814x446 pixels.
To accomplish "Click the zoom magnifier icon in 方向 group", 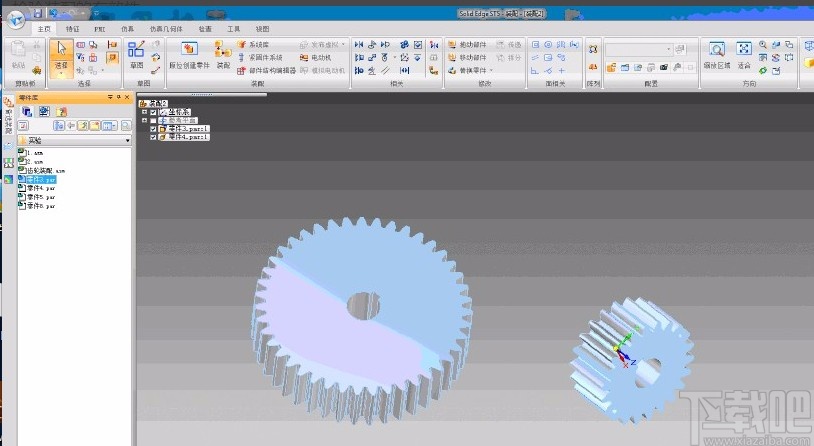I will click(763, 45).
